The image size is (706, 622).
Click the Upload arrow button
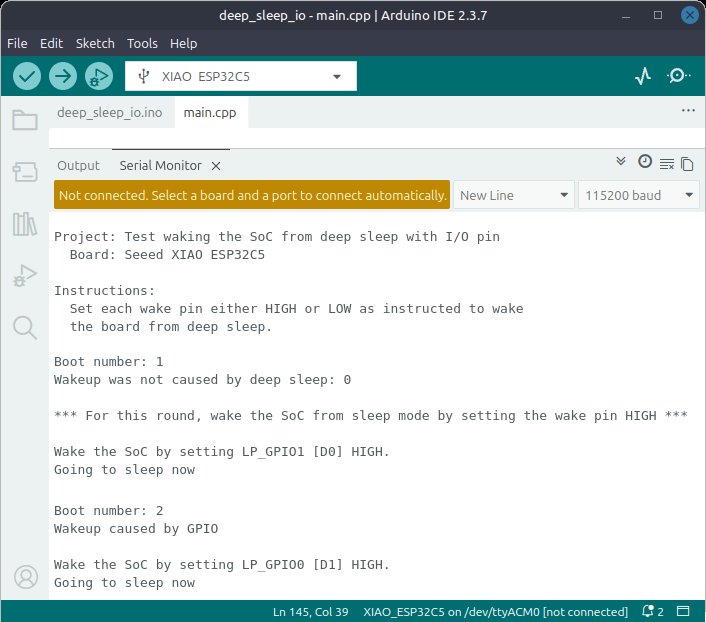pyautogui.click(x=63, y=76)
